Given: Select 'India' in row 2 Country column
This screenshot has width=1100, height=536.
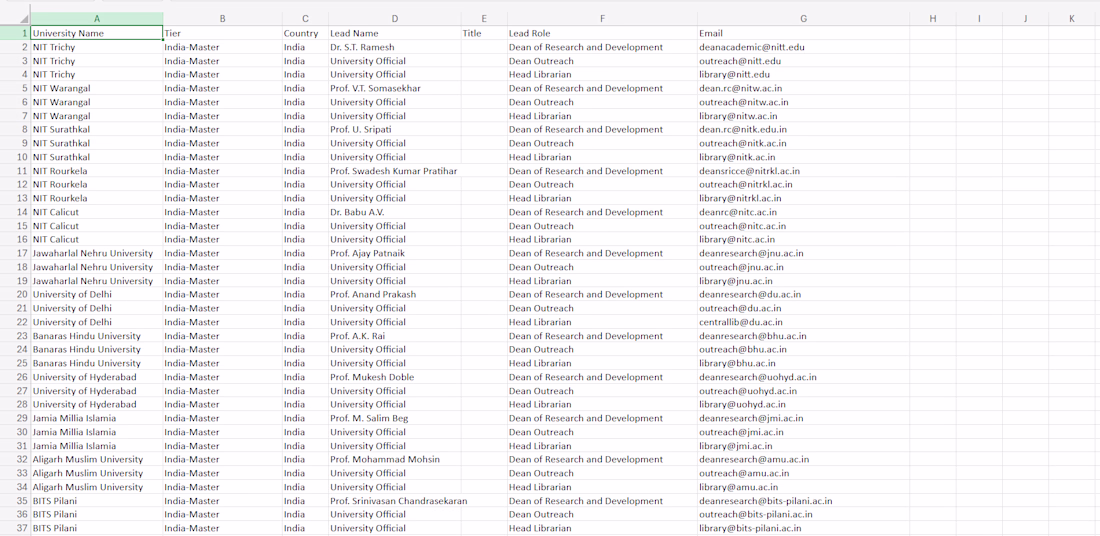Looking at the screenshot, I should click(305, 47).
